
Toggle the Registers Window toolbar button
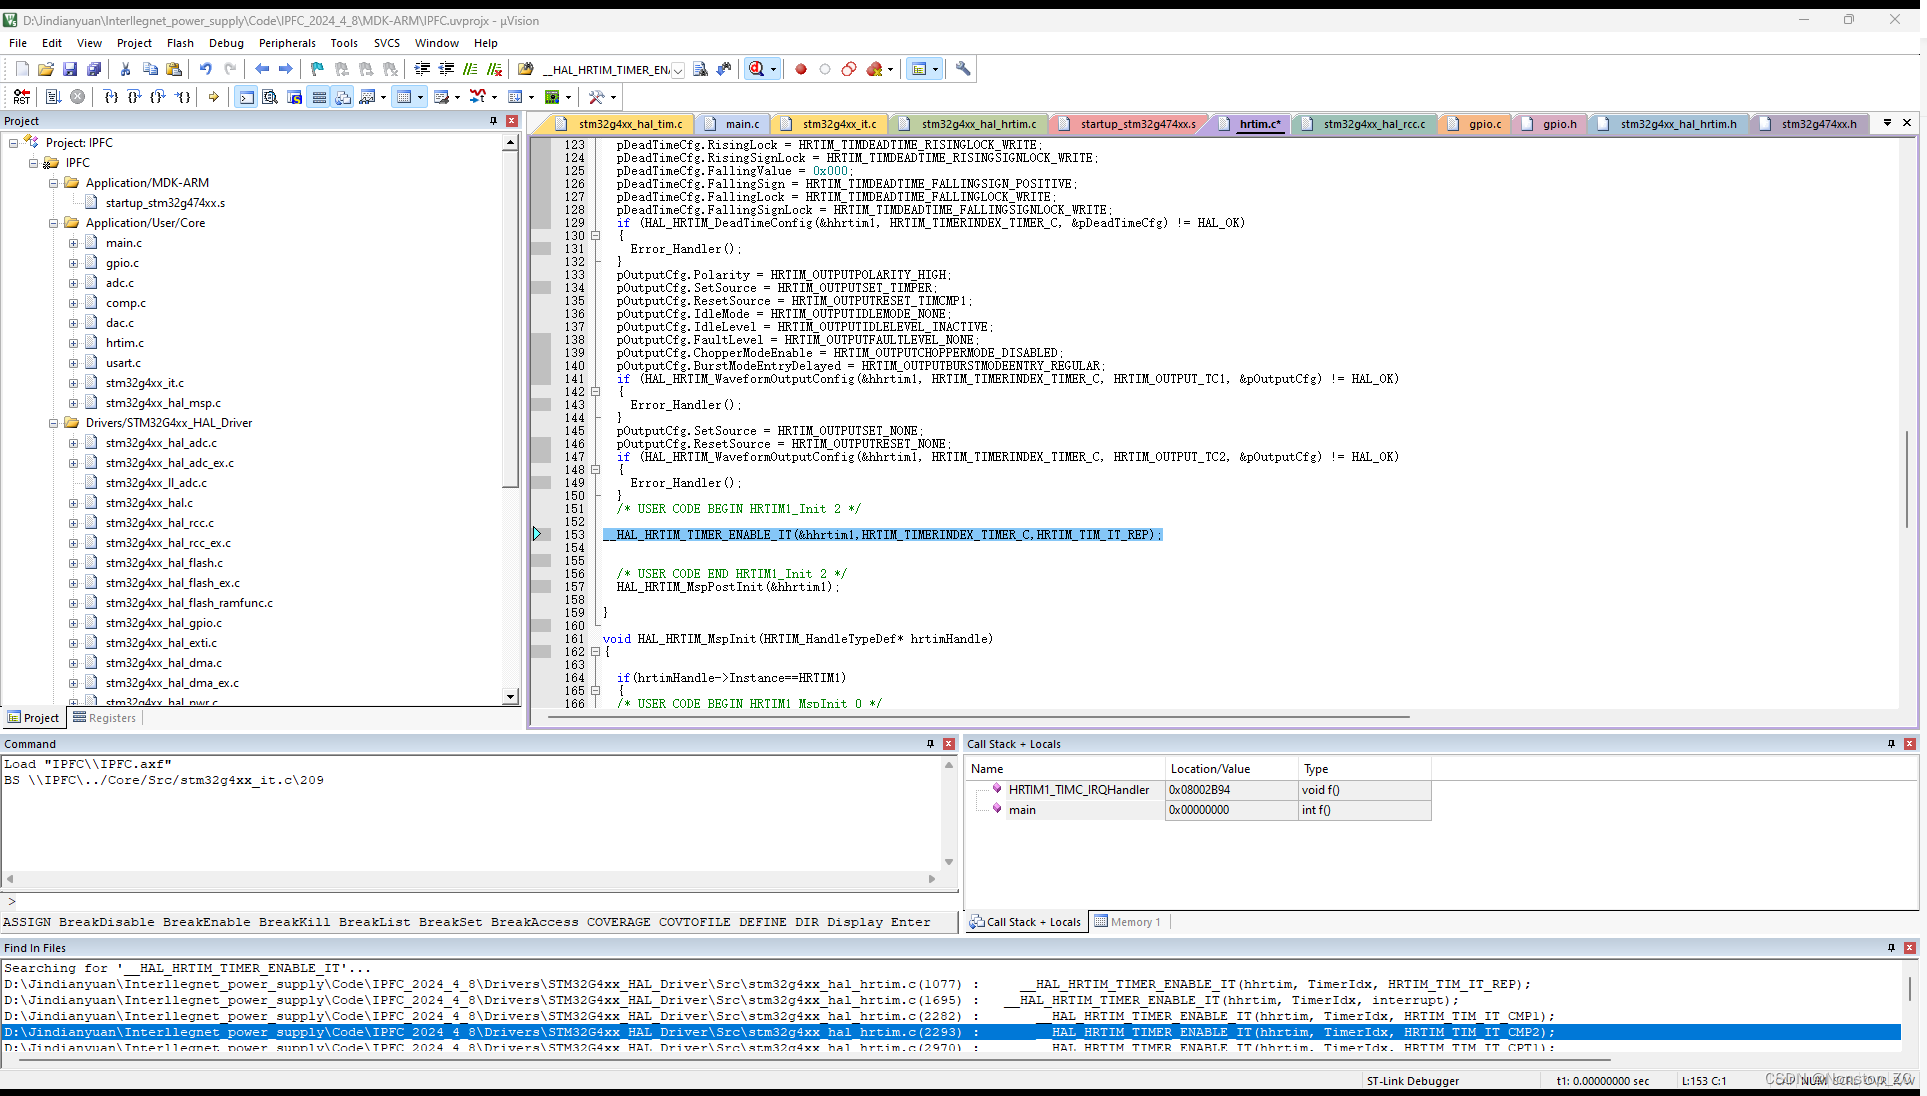point(319,97)
